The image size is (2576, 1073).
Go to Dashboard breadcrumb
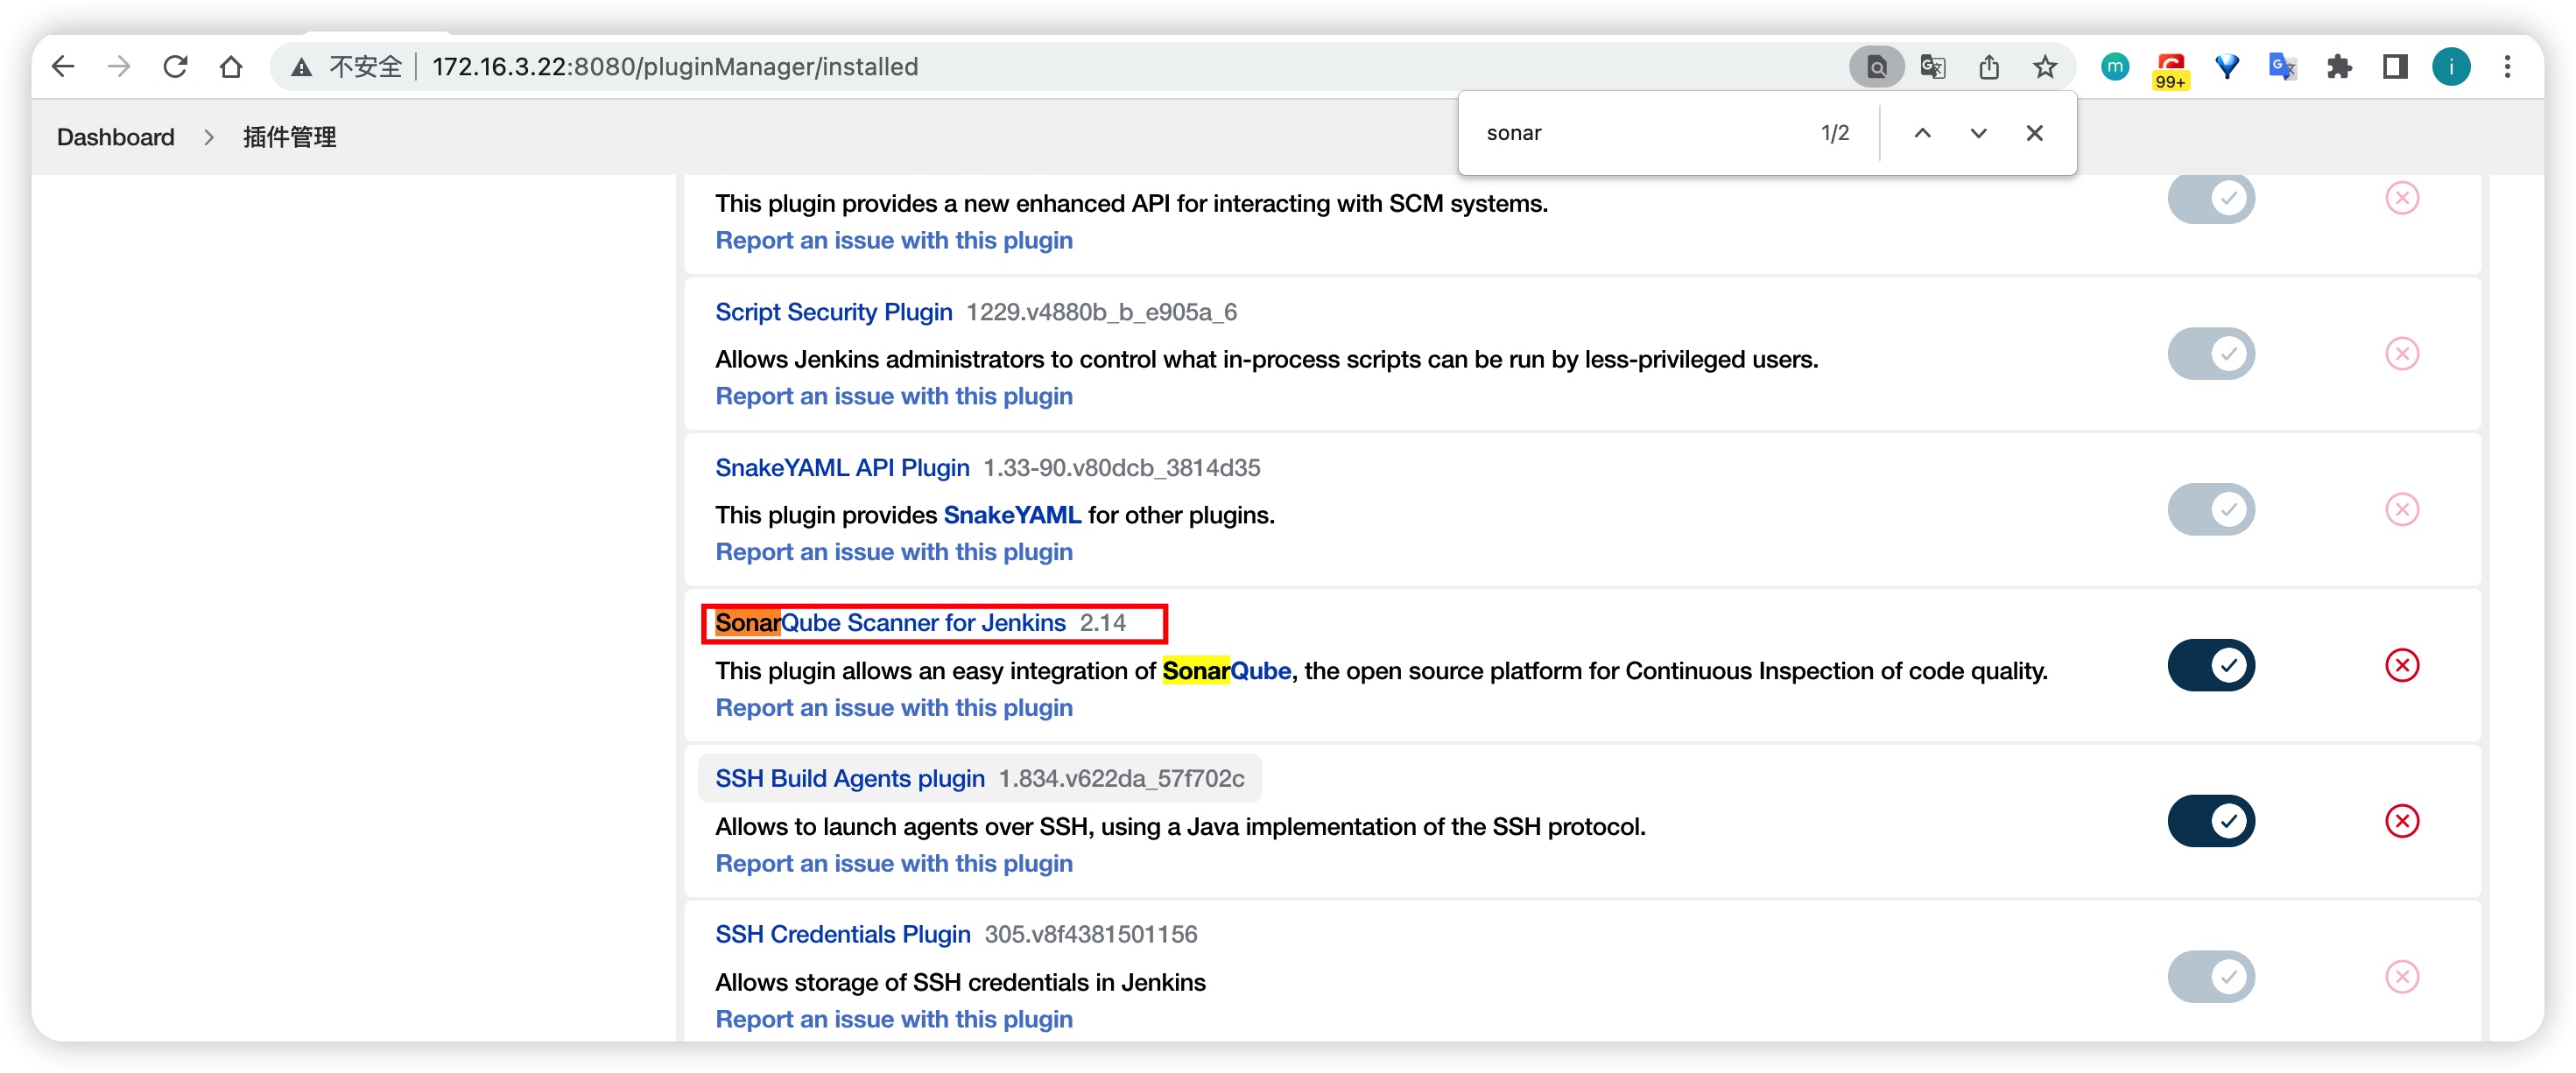pyautogui.click(x=115, y=137)
